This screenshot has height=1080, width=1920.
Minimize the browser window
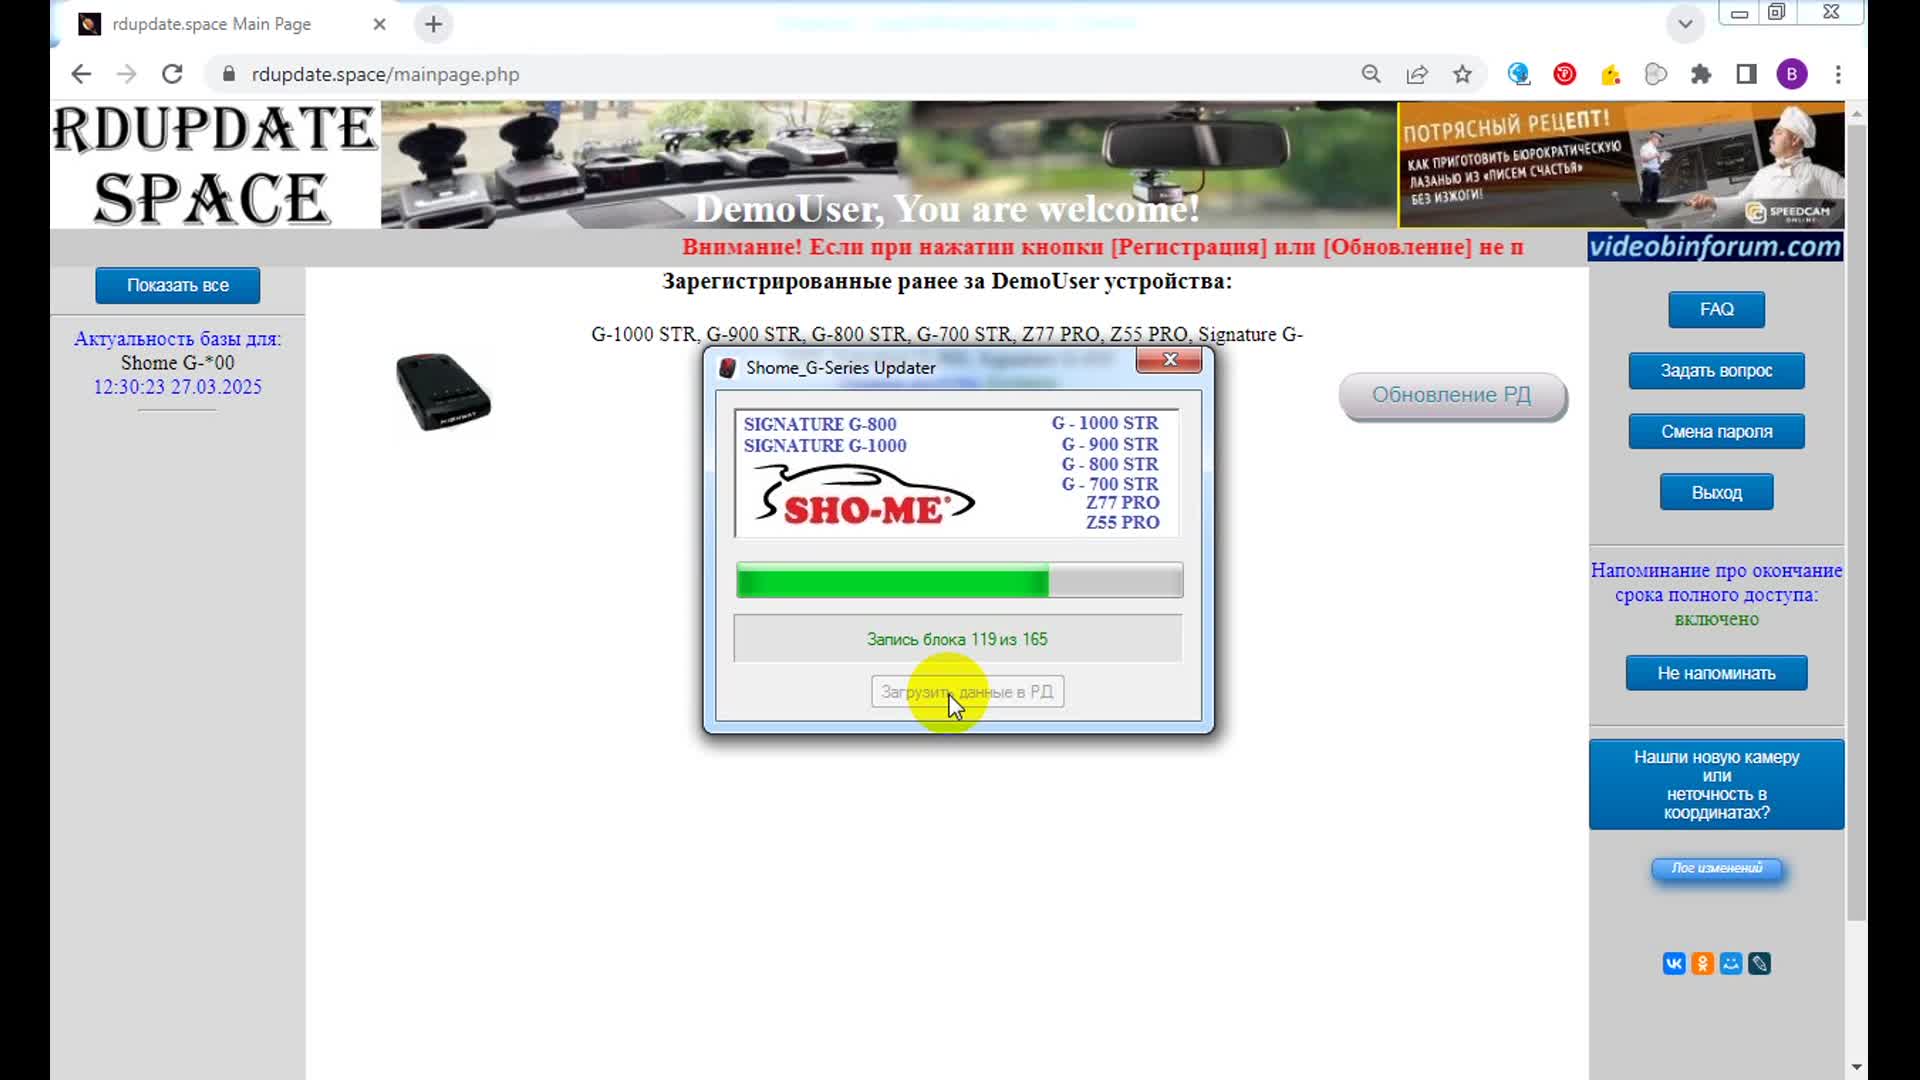click(1739, 12)
